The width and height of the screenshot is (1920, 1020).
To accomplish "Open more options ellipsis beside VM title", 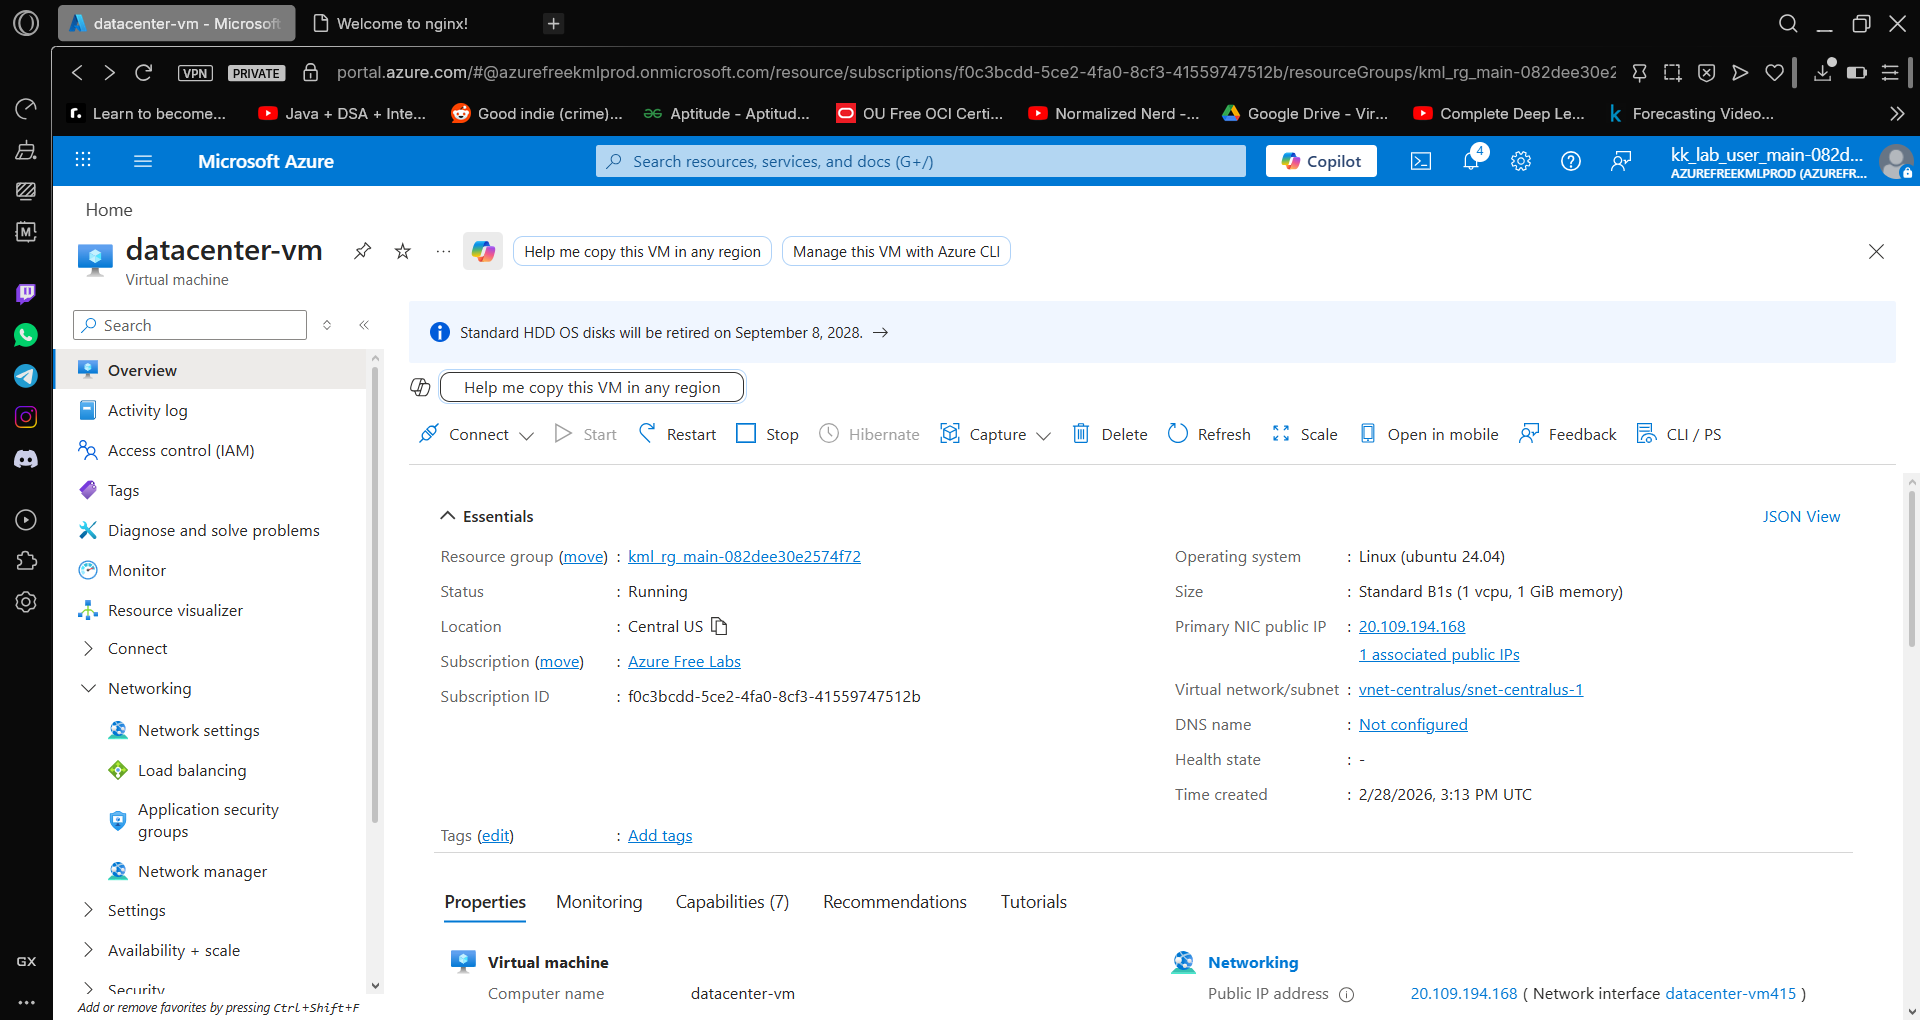I will tap(443, 251).
